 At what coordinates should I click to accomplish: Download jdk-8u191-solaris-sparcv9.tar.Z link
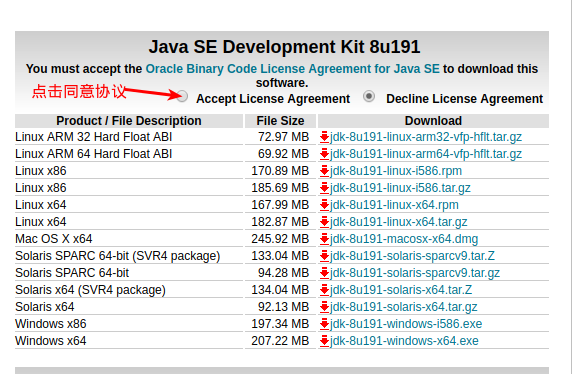tap(413, 256)
